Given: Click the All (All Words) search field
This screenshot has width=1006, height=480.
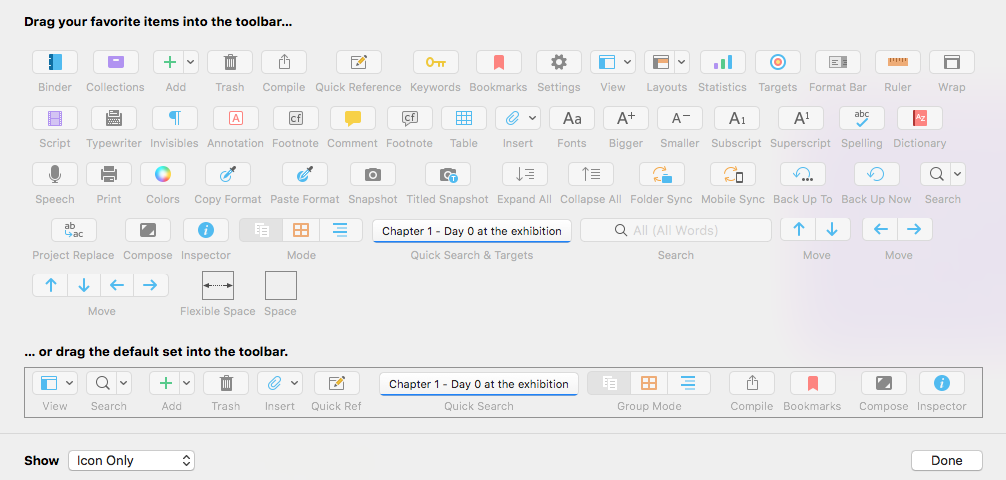Looking at the screenshot, I should pyautogui.click(x=676, y=230).
